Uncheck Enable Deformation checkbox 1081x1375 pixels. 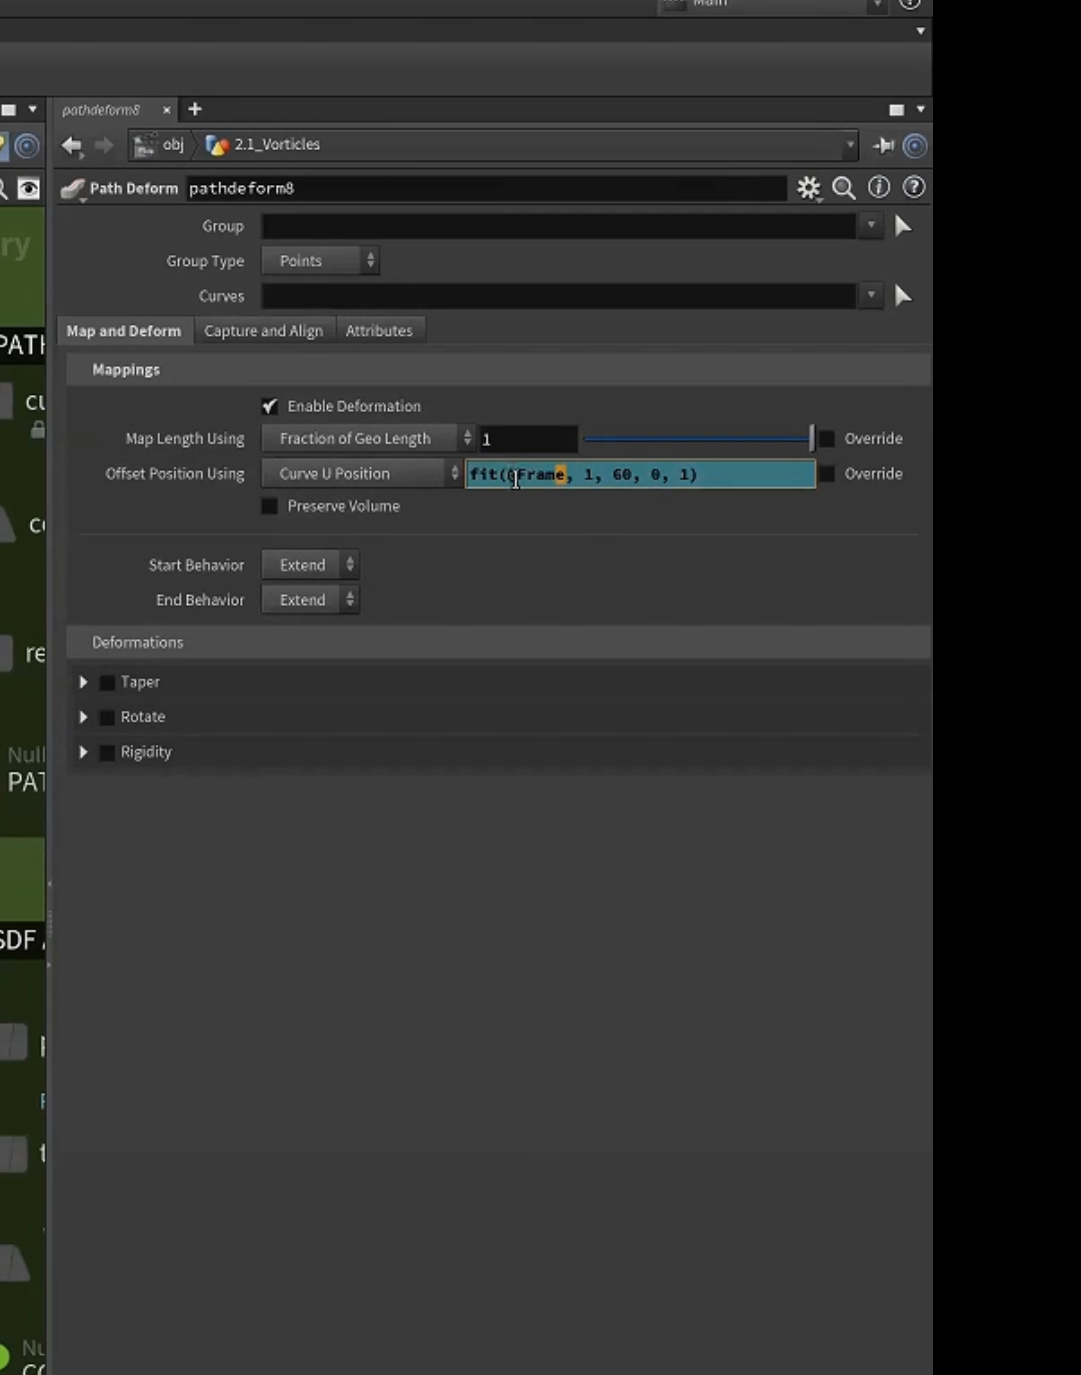pos(270,406)
